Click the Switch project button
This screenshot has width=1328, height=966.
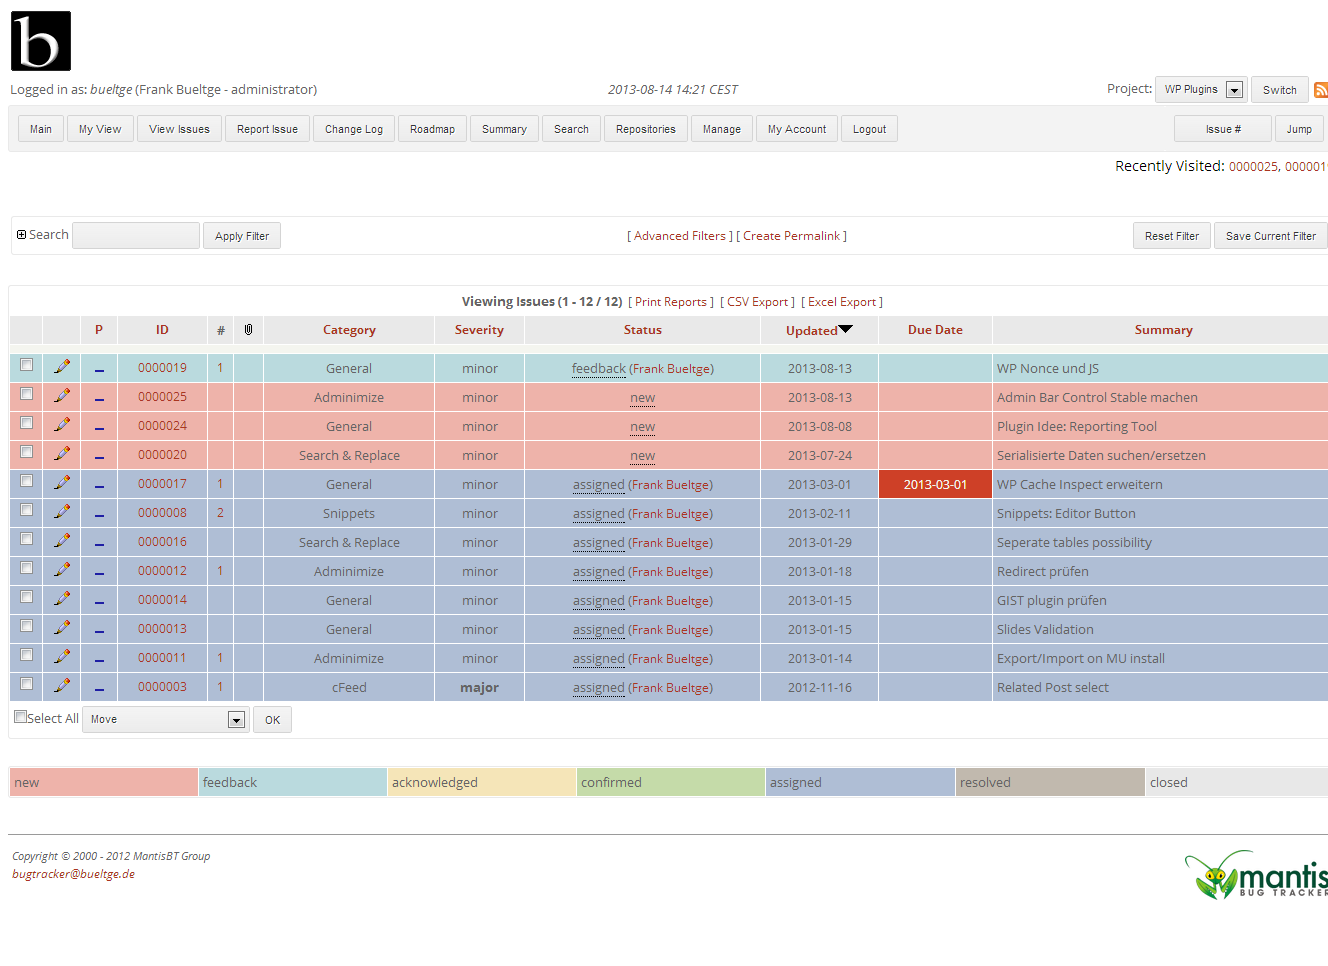(x=1280, y=90)
